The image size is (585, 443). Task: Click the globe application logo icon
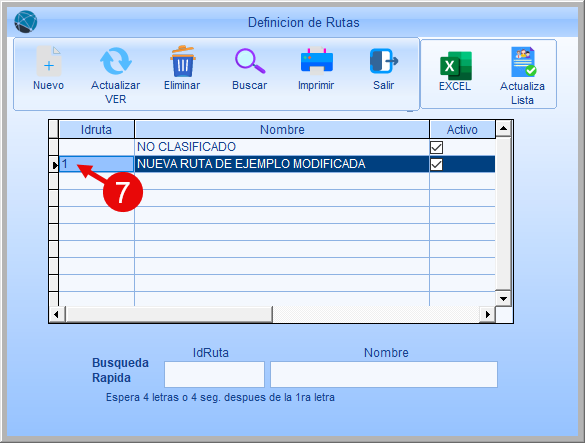coord(26,22)
